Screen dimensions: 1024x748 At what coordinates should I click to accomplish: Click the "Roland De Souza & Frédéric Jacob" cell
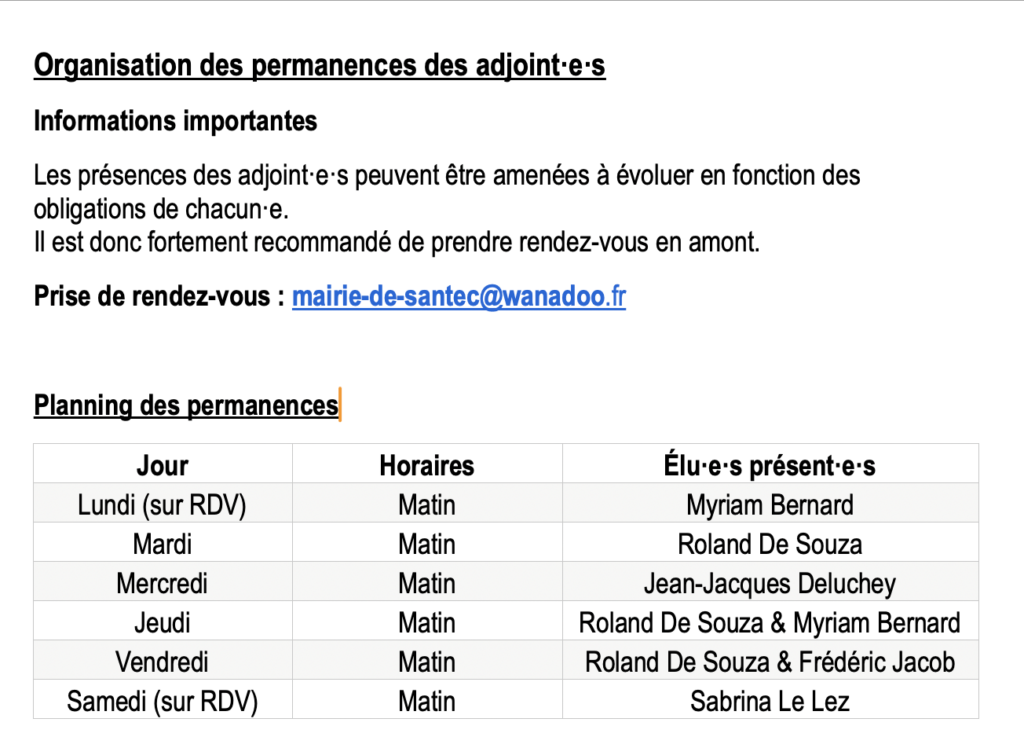(769, 662)
